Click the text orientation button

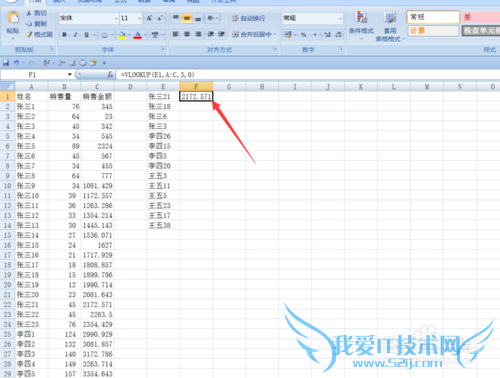[211, 18]
